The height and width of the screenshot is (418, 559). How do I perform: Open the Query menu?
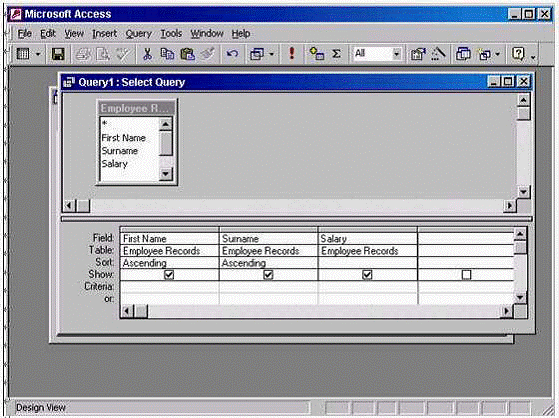(x=138, y=34)
